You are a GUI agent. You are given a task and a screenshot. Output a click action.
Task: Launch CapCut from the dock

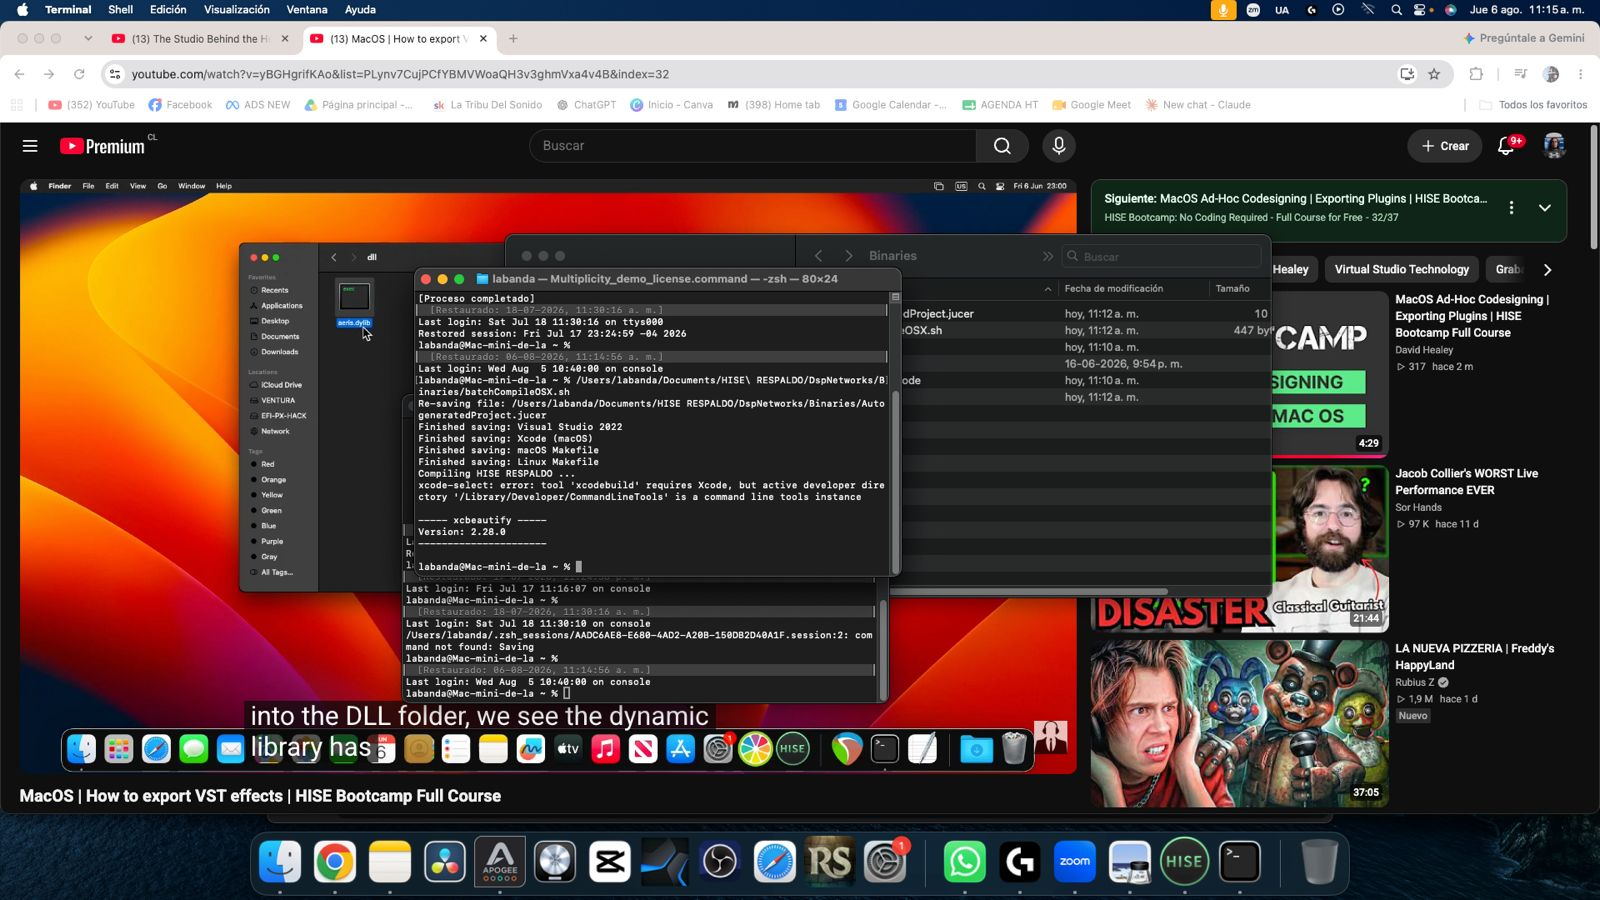coord(610,862)
